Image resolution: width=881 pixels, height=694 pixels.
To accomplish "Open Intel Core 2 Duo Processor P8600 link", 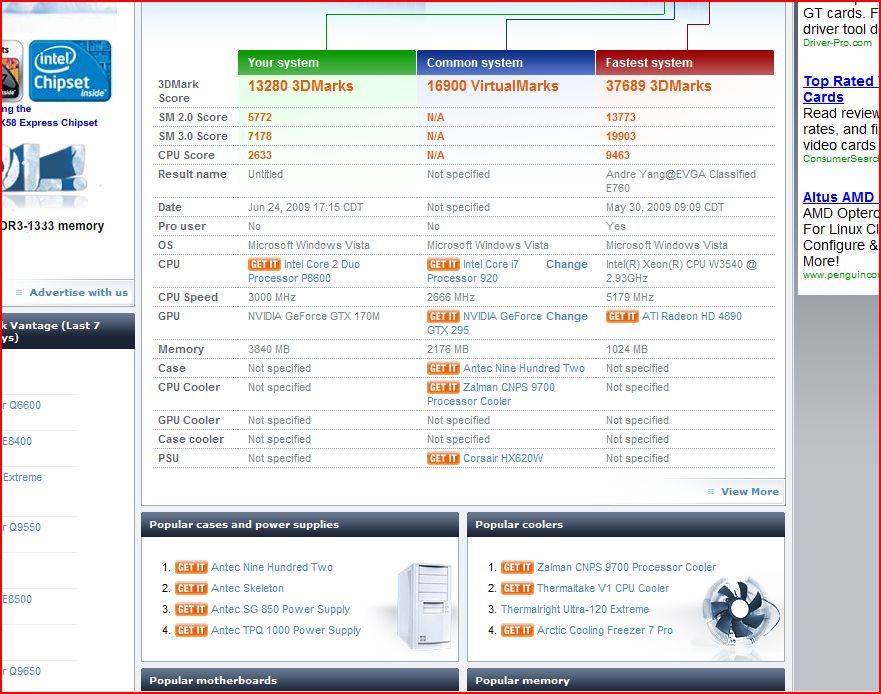I will 304,271.
